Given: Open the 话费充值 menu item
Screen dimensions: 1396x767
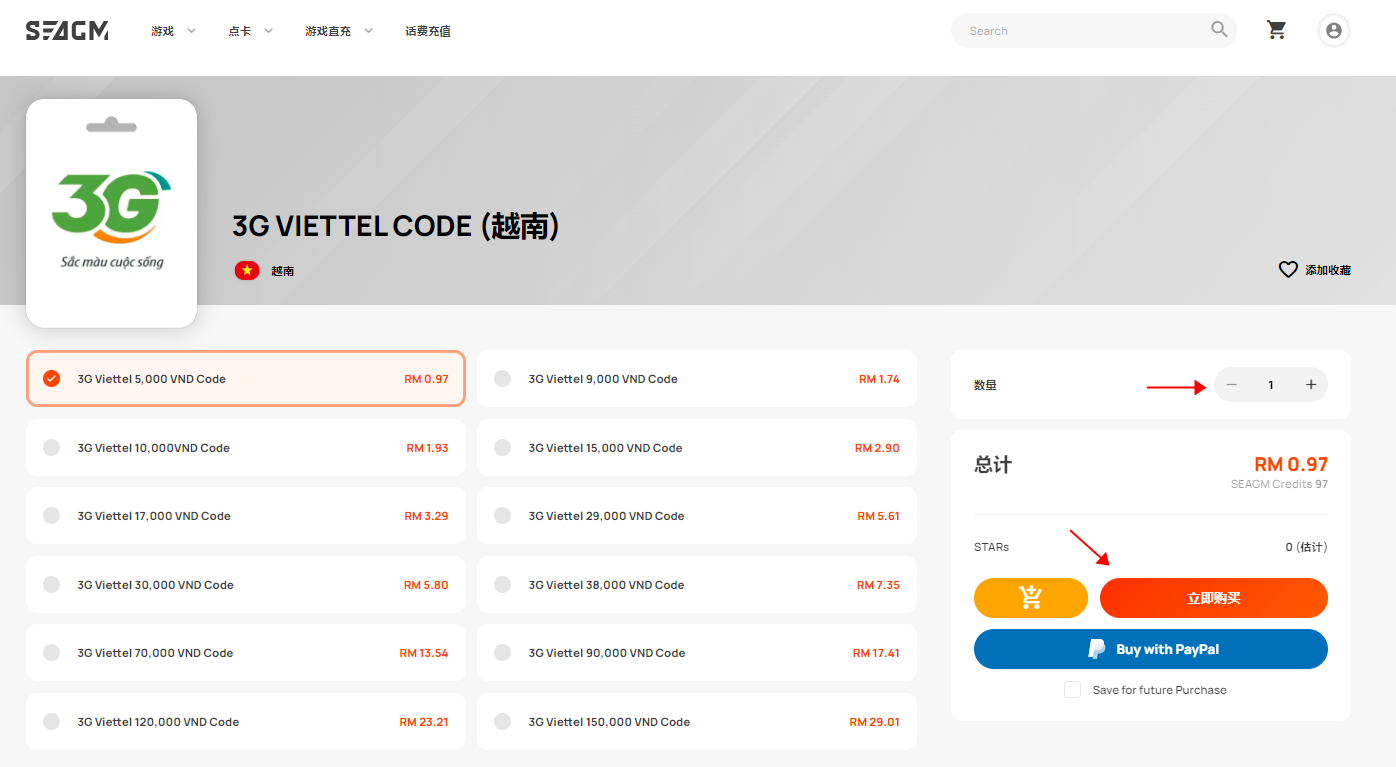Looking at the screenshot, I should (x=428, y=31).
